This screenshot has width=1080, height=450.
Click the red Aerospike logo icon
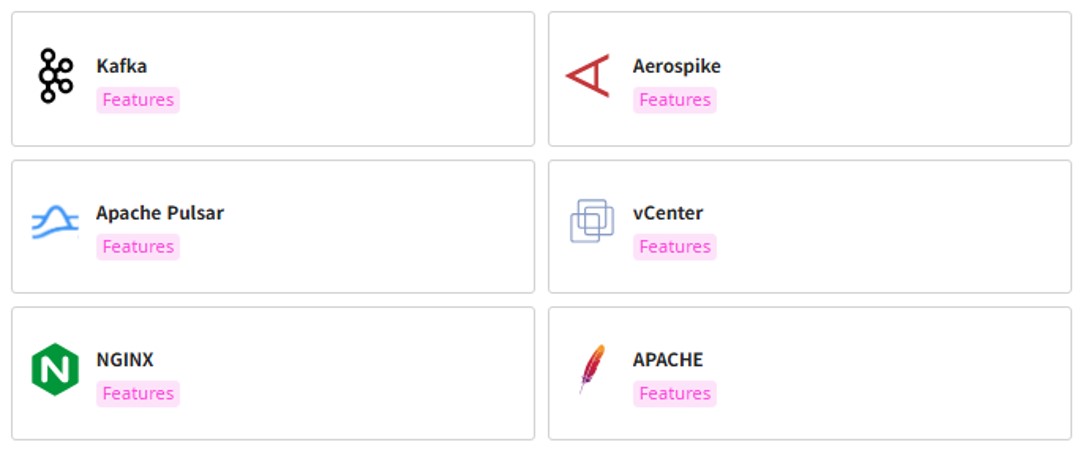[x=588, y=76]
